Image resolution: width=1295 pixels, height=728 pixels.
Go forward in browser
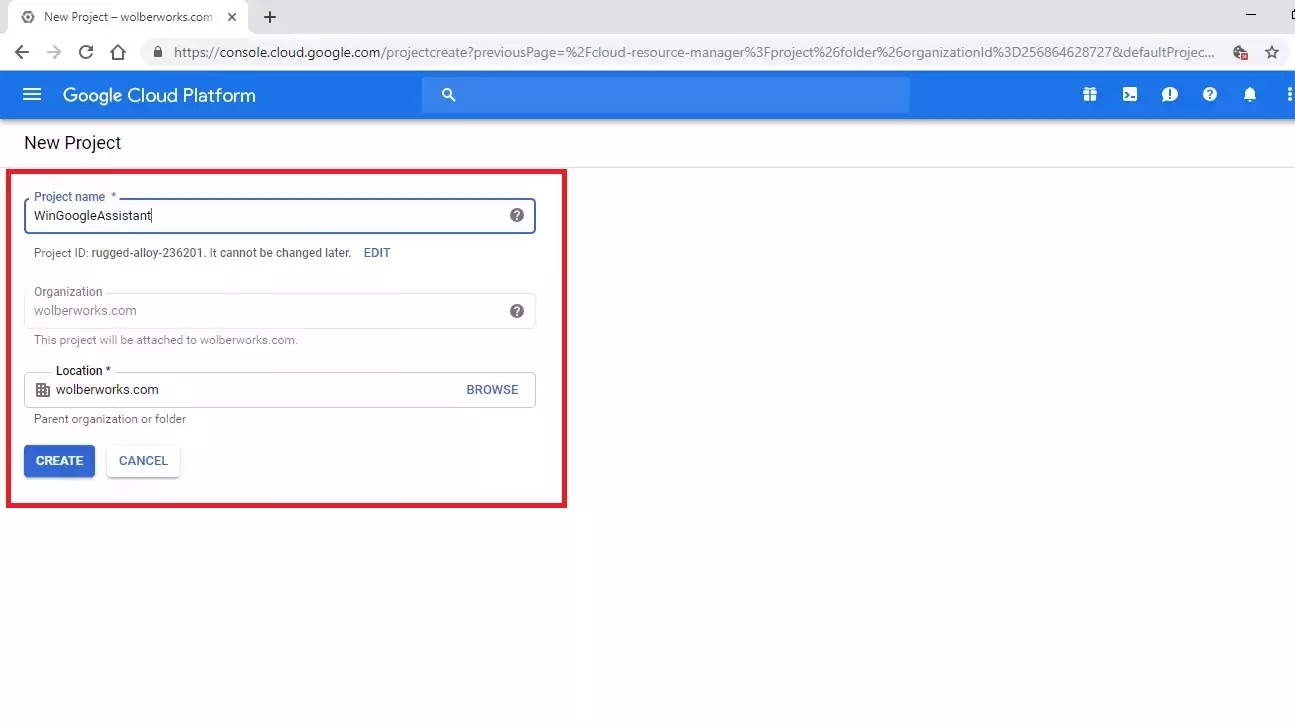[54, 52]
